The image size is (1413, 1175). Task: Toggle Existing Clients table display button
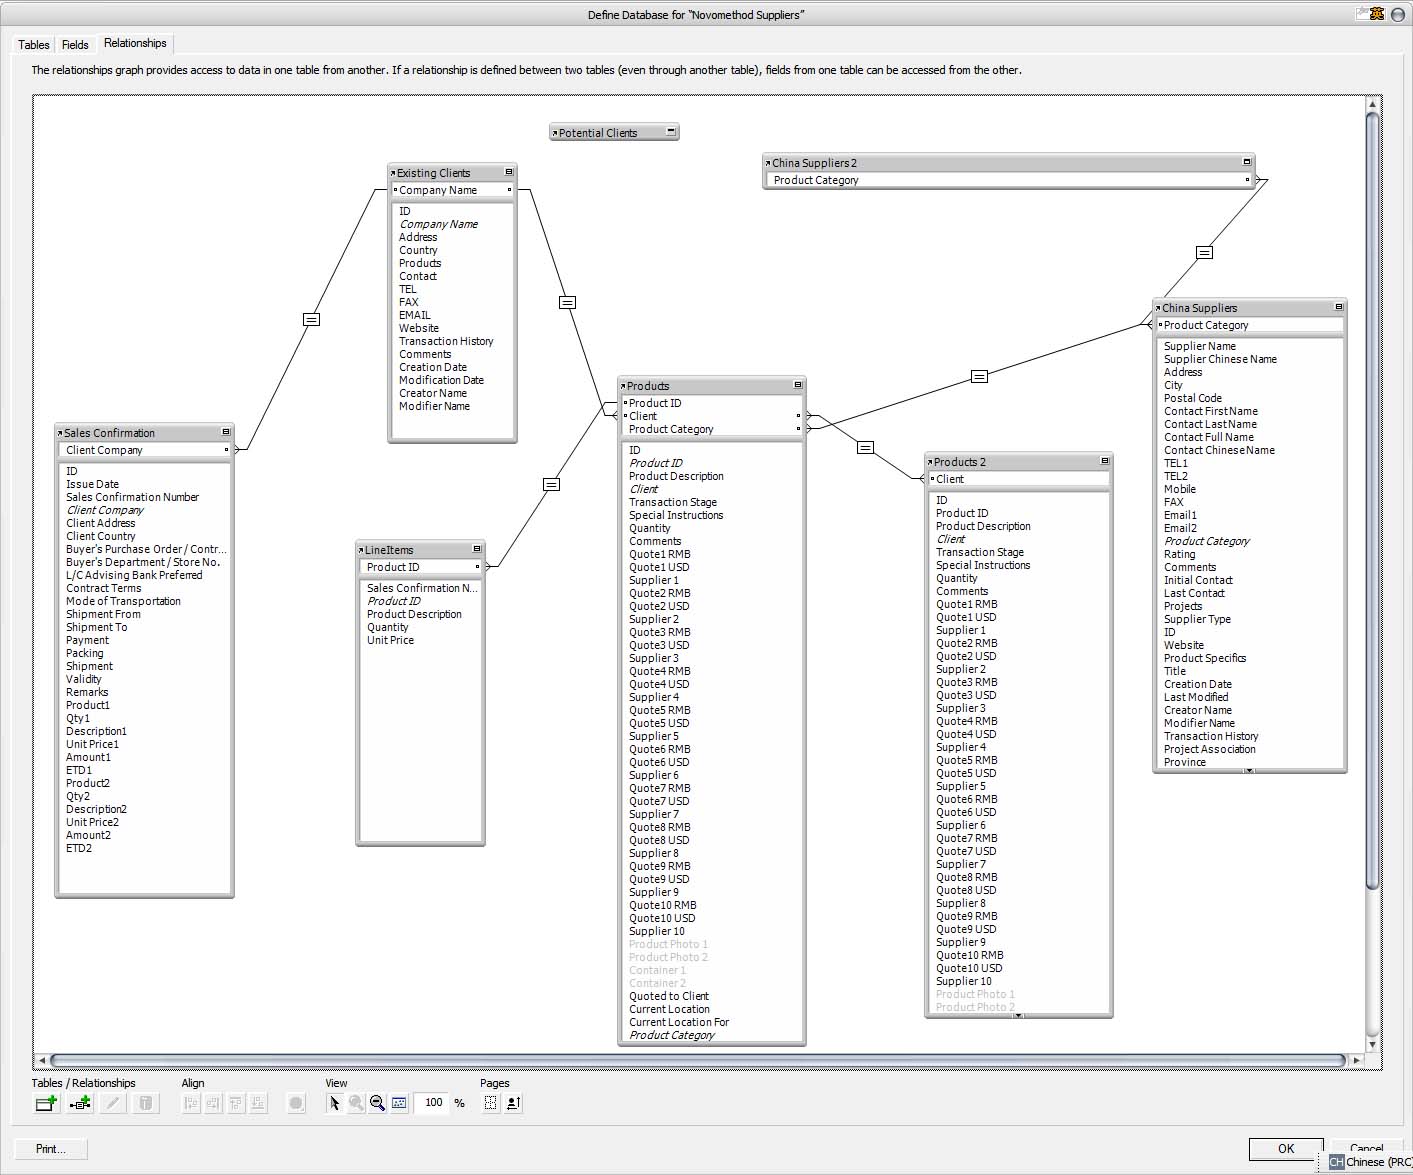(509, 172)
